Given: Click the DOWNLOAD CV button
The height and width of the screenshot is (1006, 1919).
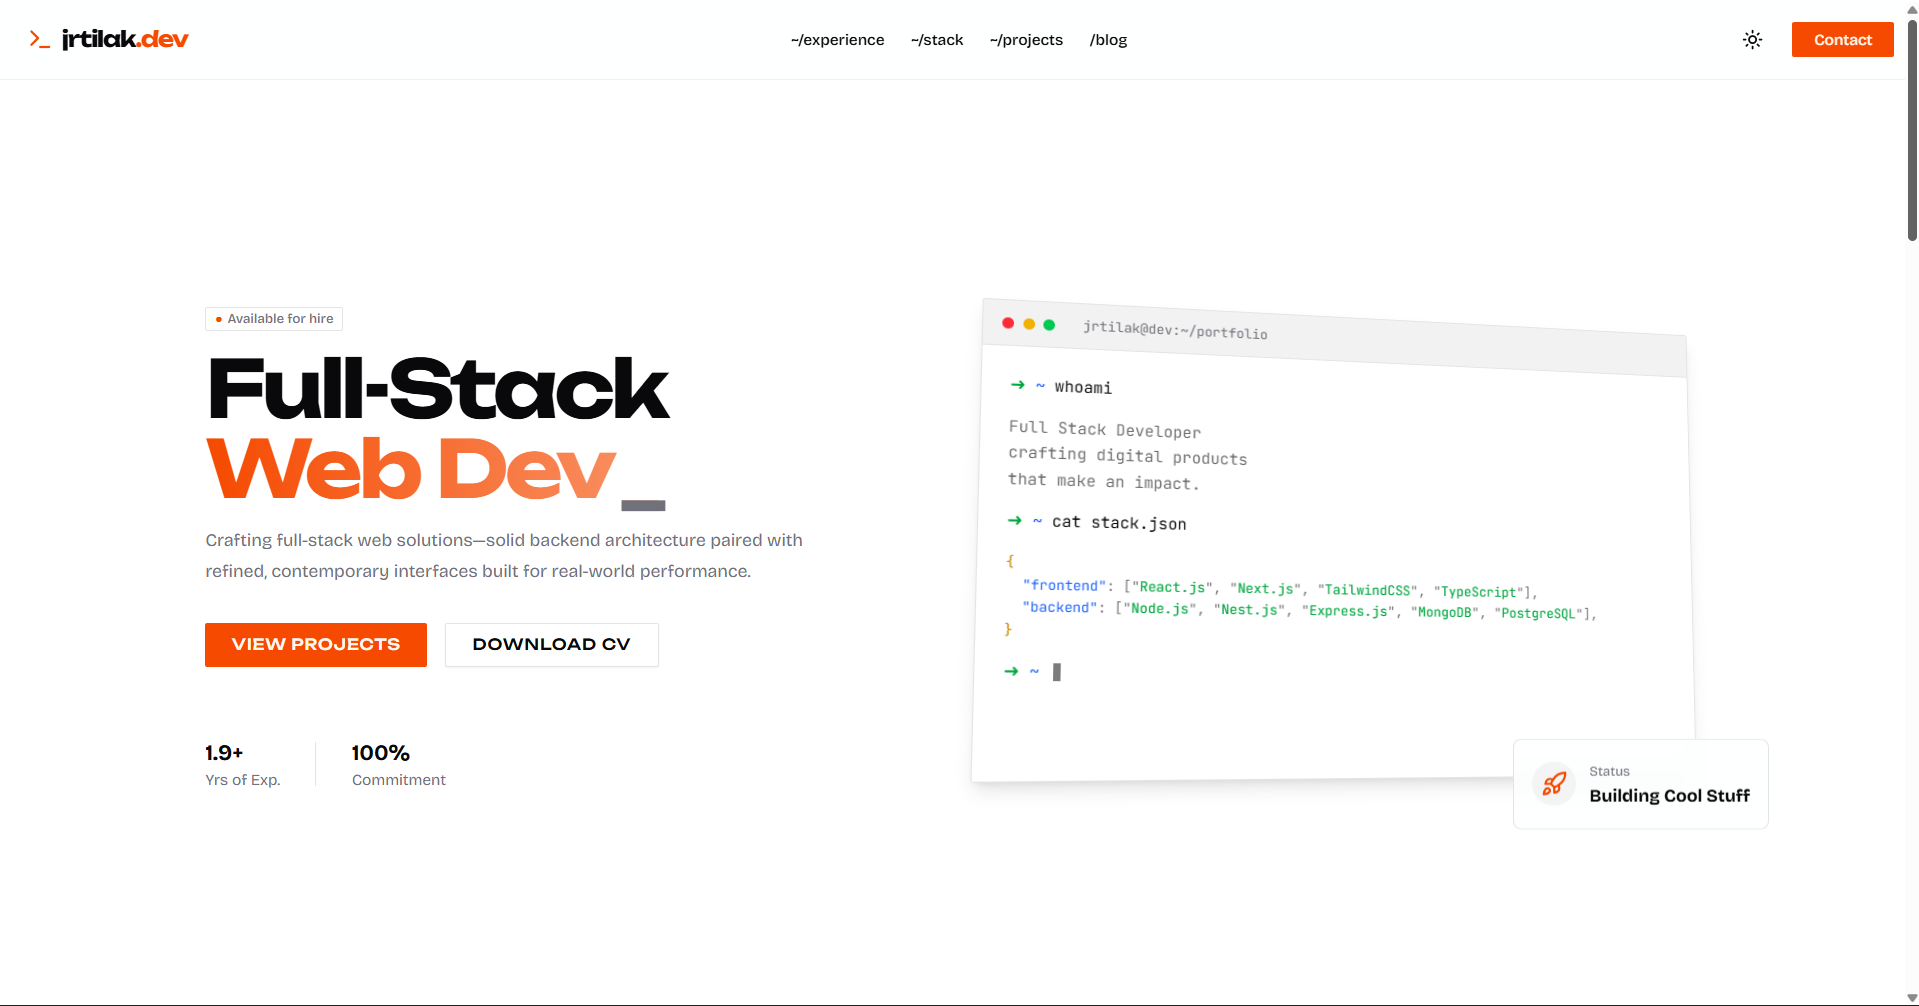Looking at the screenshot, I should click(551, 645).
